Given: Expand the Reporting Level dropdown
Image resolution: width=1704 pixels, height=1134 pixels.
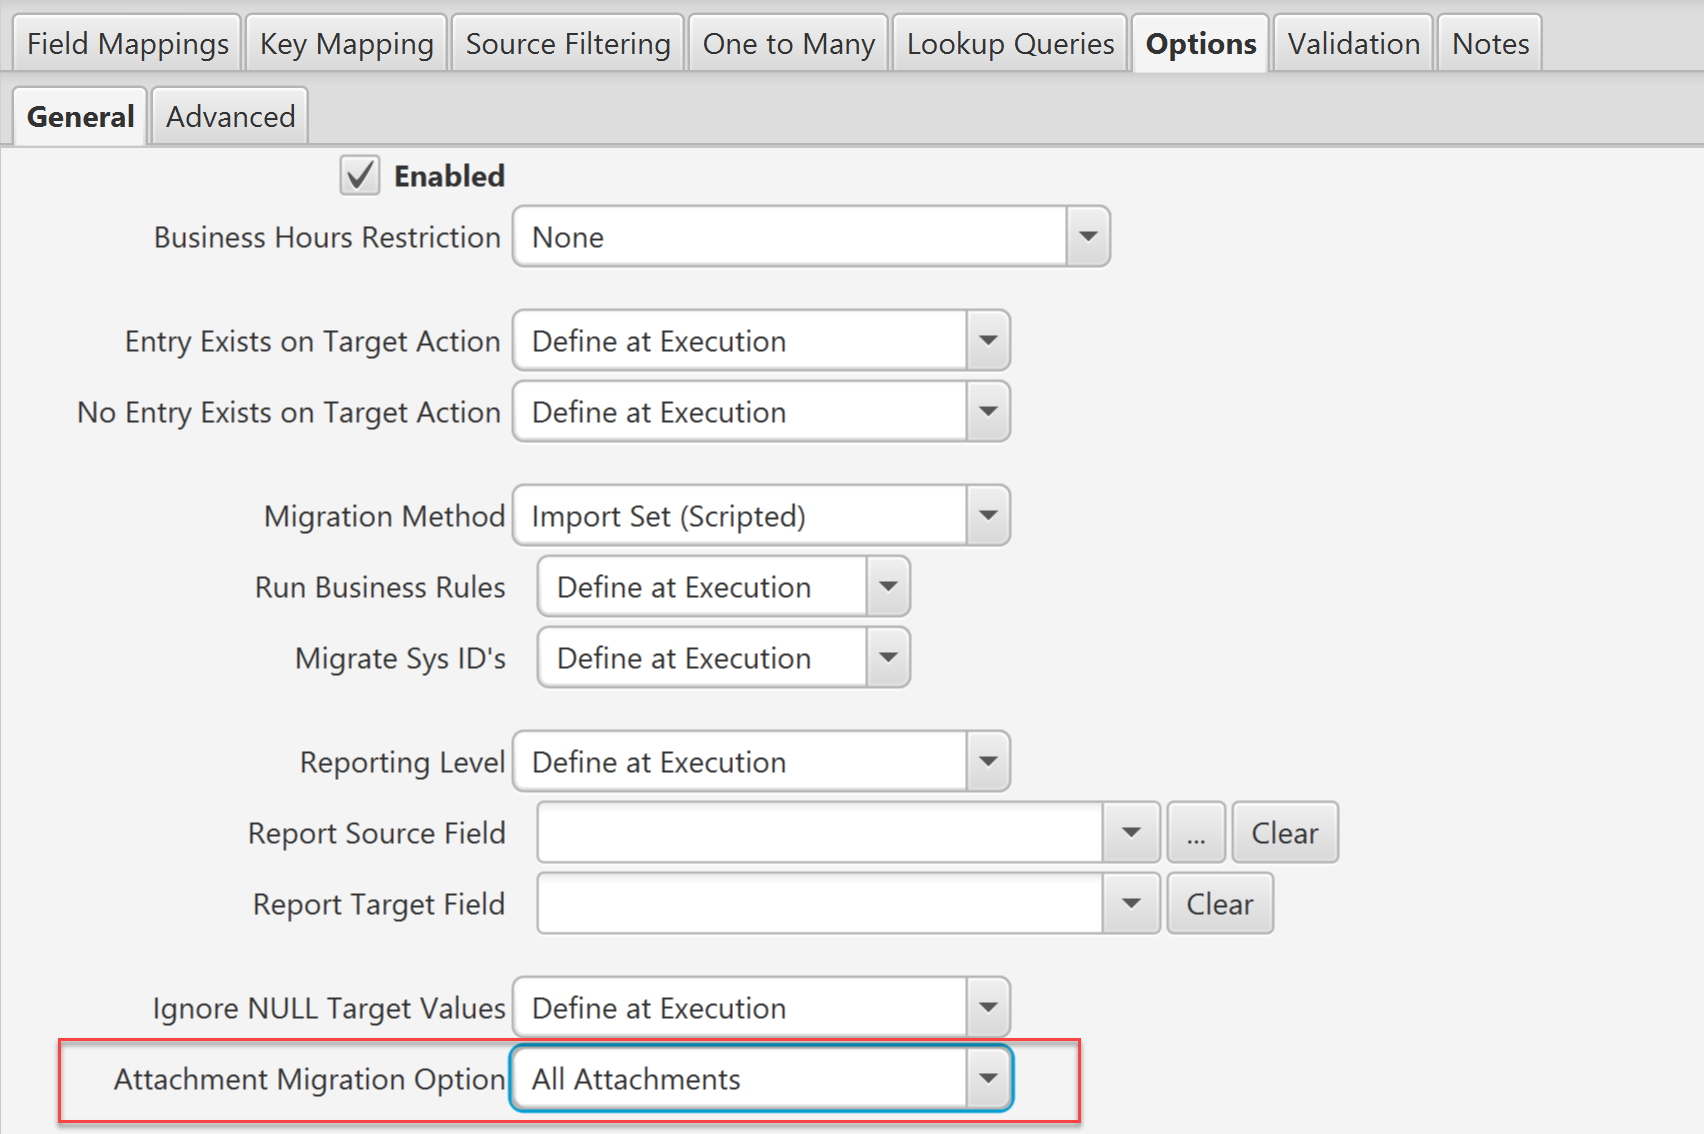Looking at the screenshot, I should pos(987,761).
